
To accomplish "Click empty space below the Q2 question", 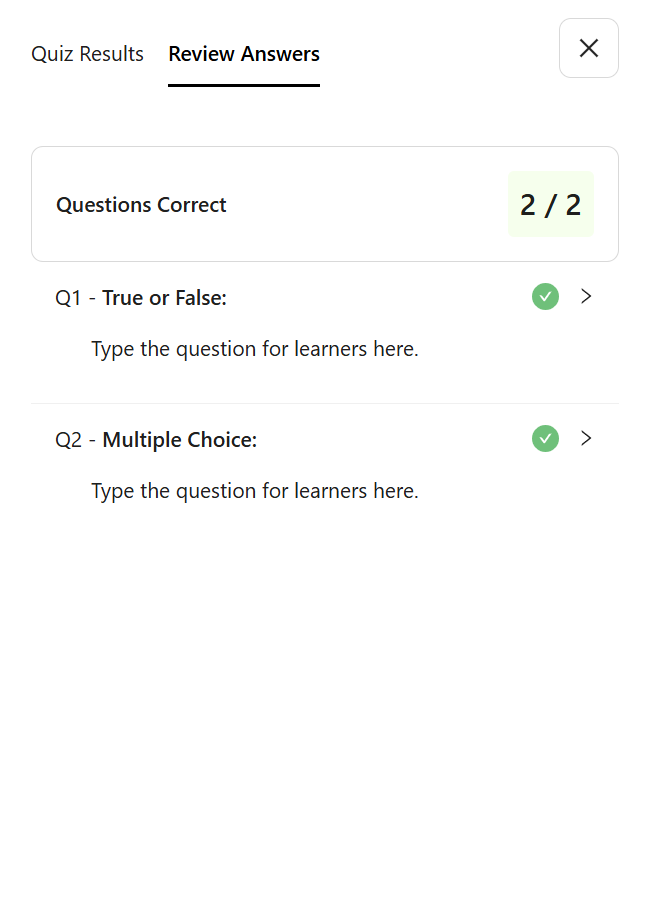I will point(325,690).
